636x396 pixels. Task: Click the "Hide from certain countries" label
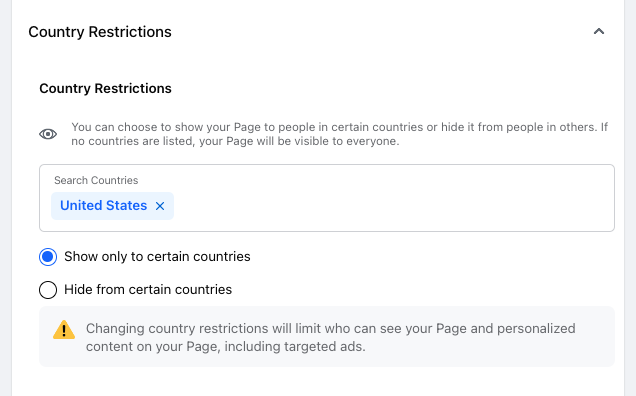[148, 290]
